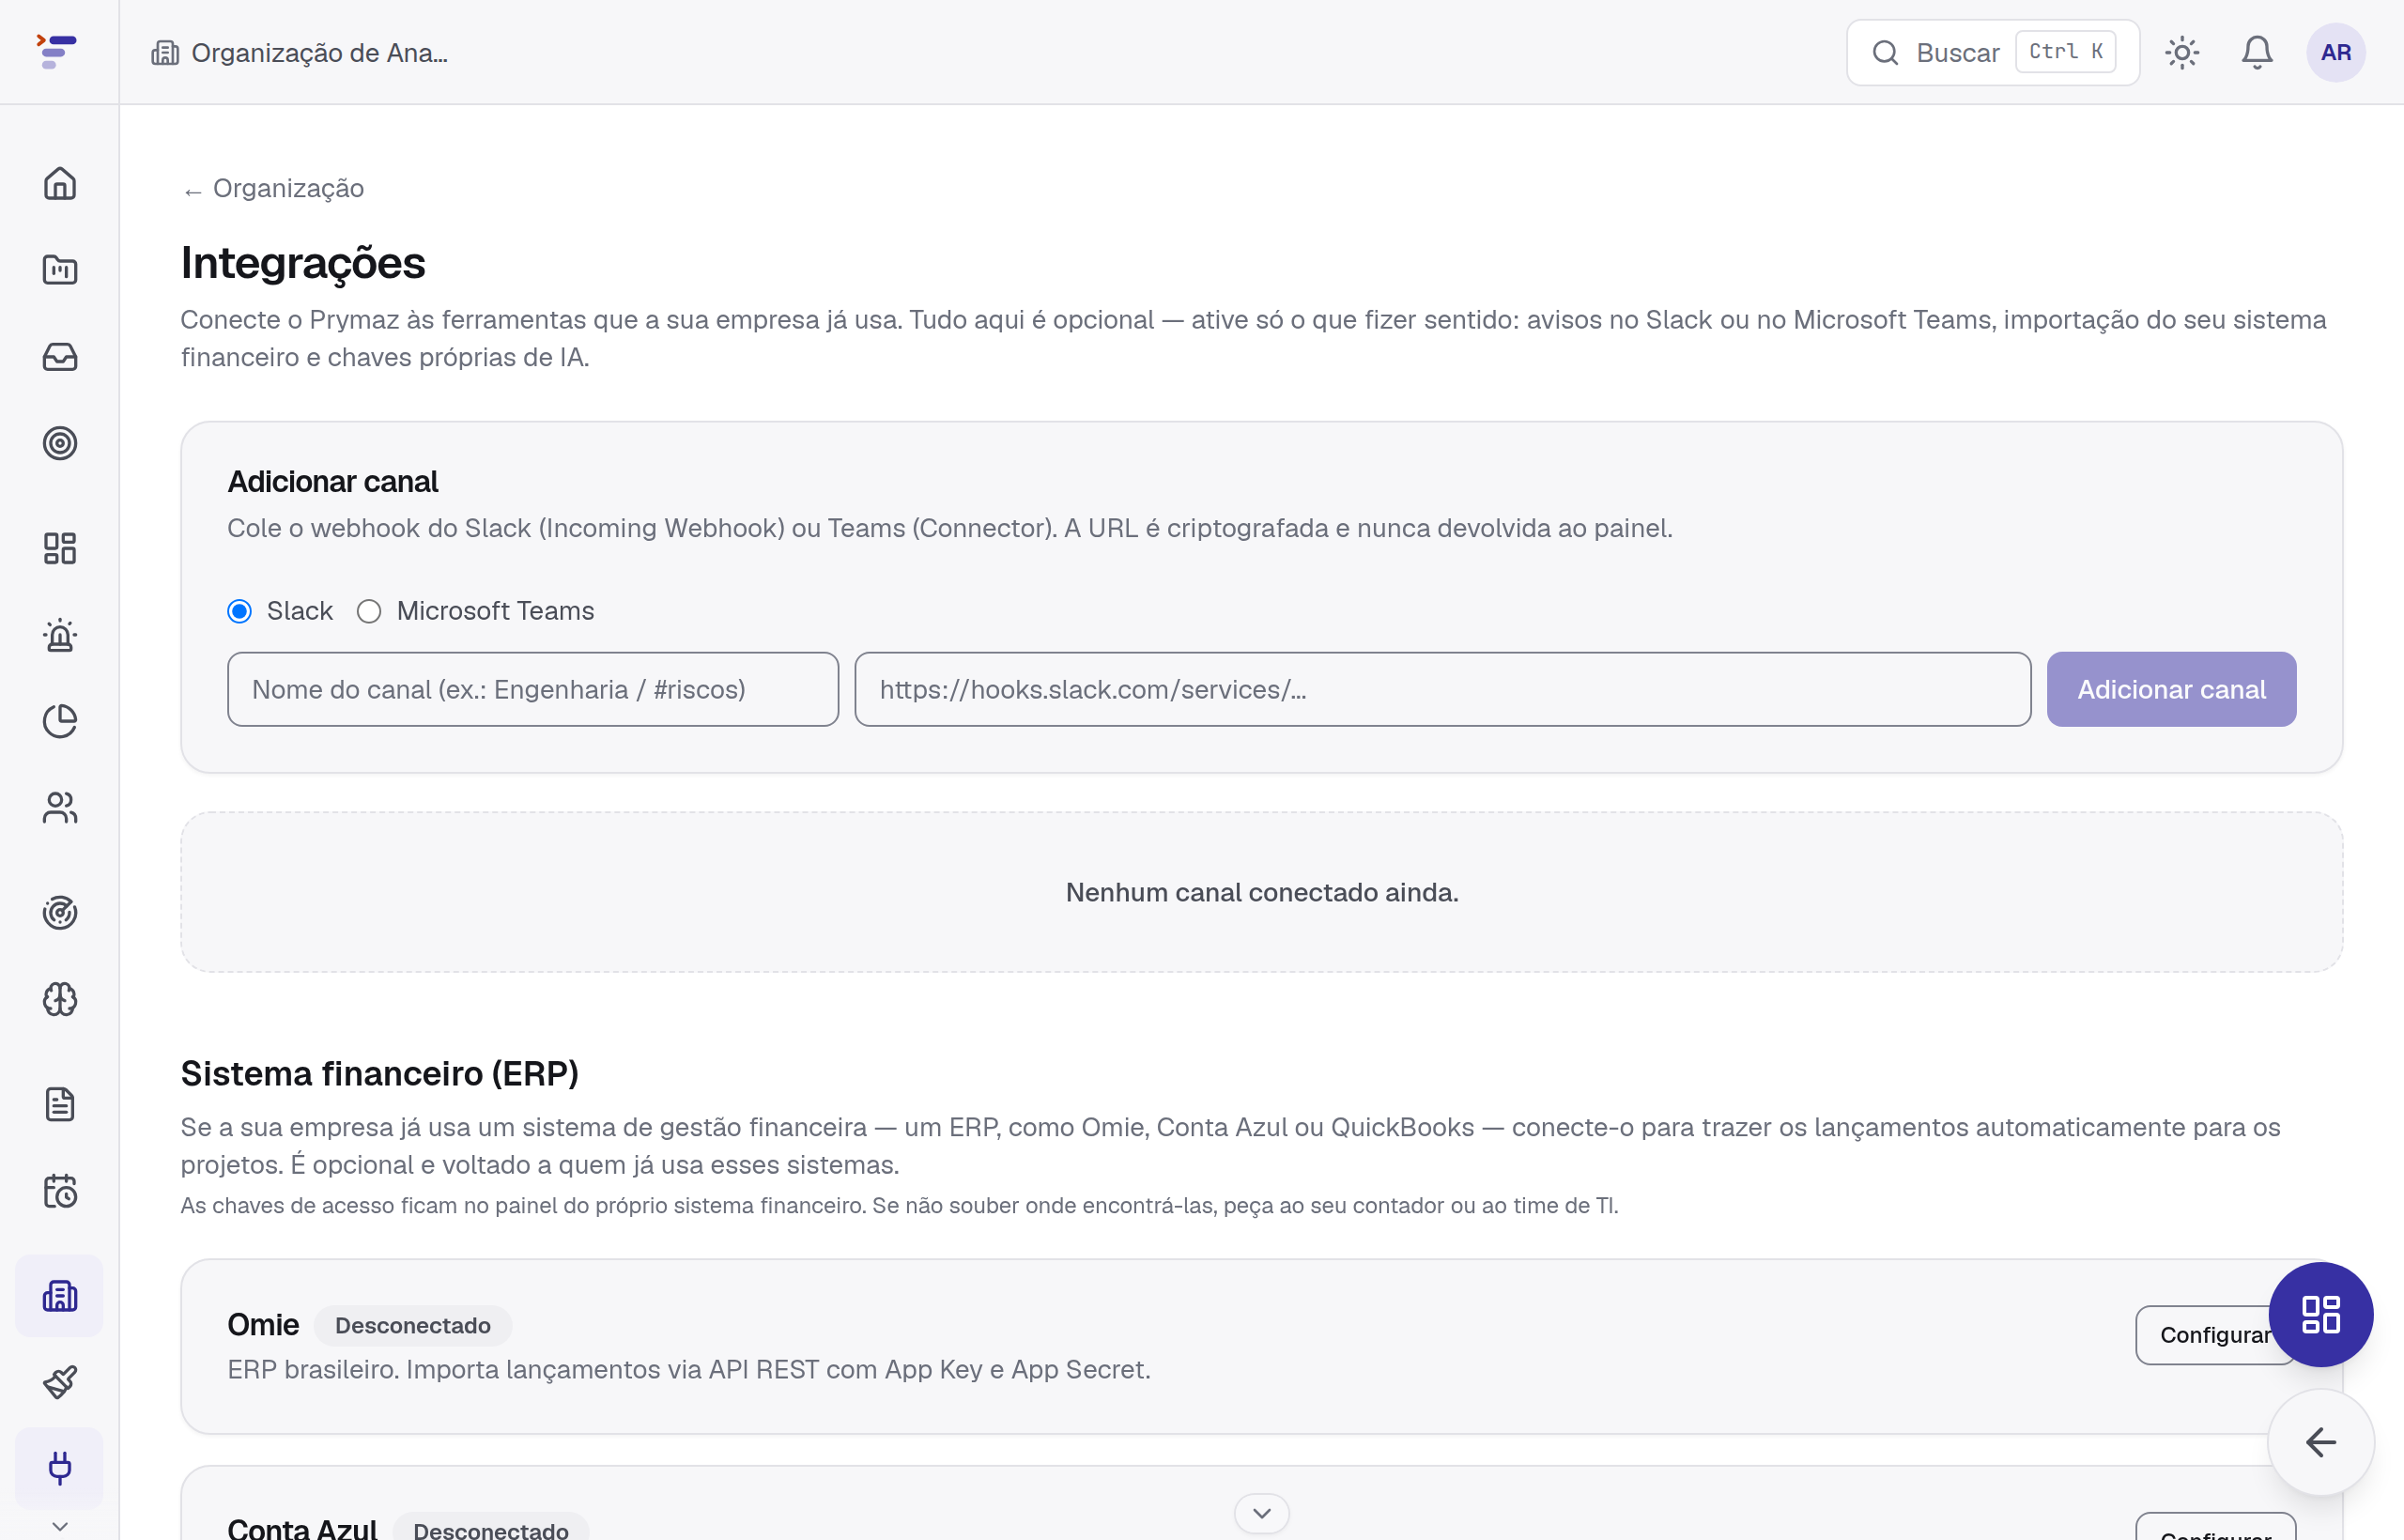This screenshot has height=1540, width=2404.
Task: Open the target goals icon in sidebar
Action: pyautogui.click(x=60, y=443)
